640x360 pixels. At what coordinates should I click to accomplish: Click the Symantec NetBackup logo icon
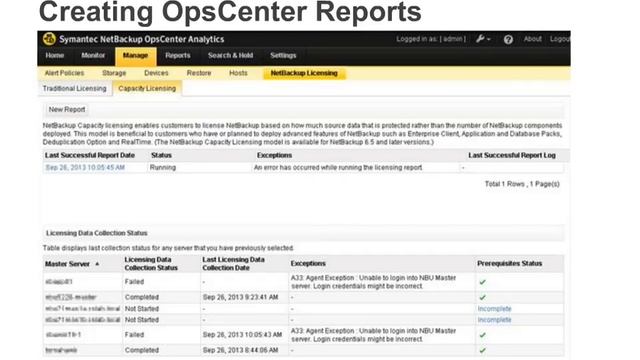(49, 39)
